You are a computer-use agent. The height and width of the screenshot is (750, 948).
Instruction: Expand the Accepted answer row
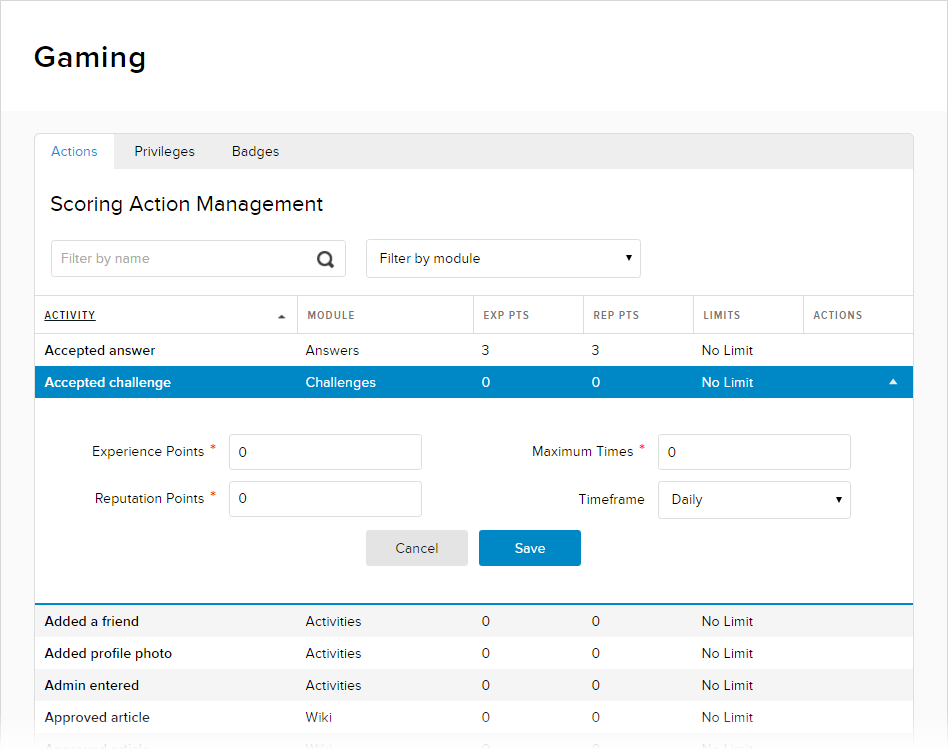click(100, 350)
